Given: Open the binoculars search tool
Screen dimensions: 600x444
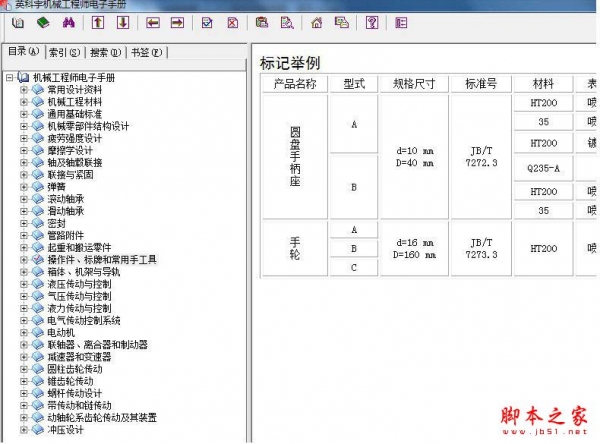Looking at the screenshot, I should coord(68,23).
